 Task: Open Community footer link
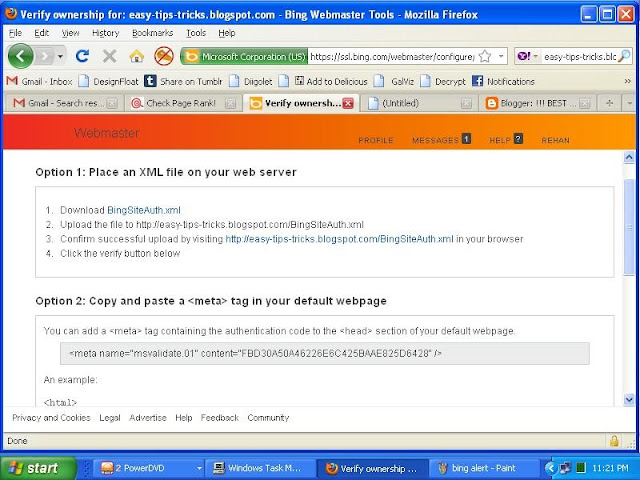268,418
